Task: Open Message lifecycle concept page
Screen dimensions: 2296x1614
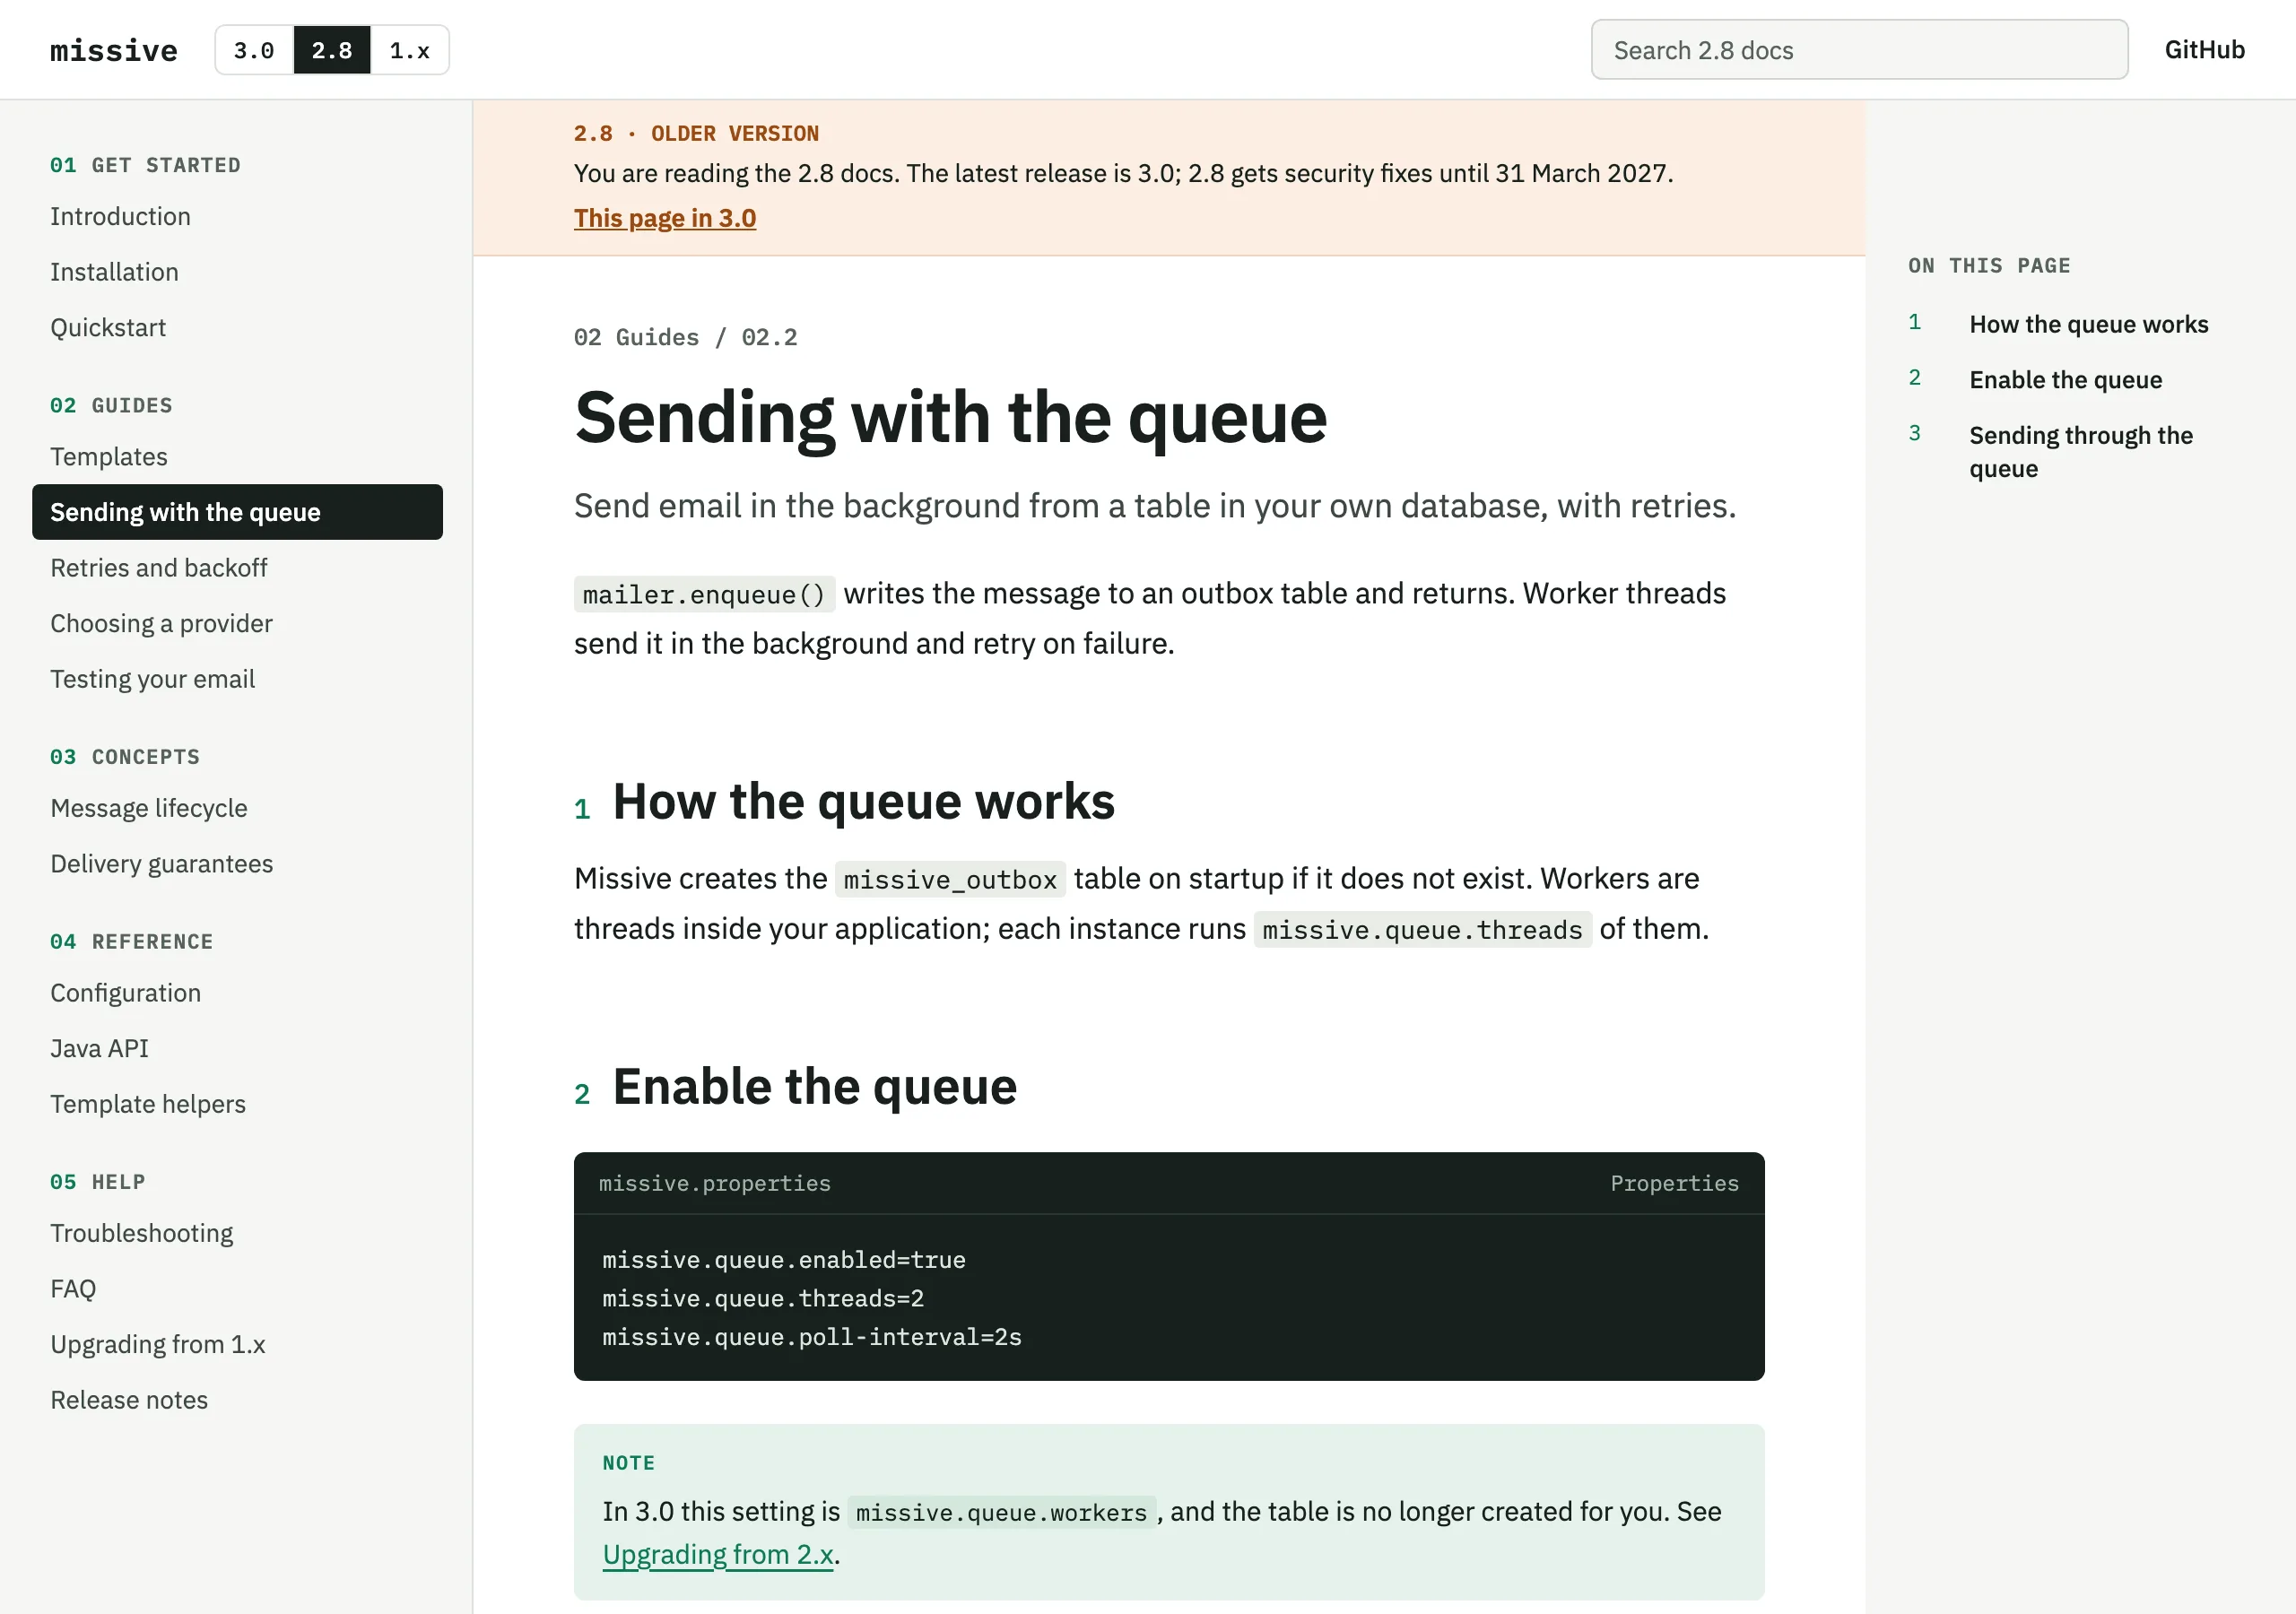Action: click(x=149, y=808)
